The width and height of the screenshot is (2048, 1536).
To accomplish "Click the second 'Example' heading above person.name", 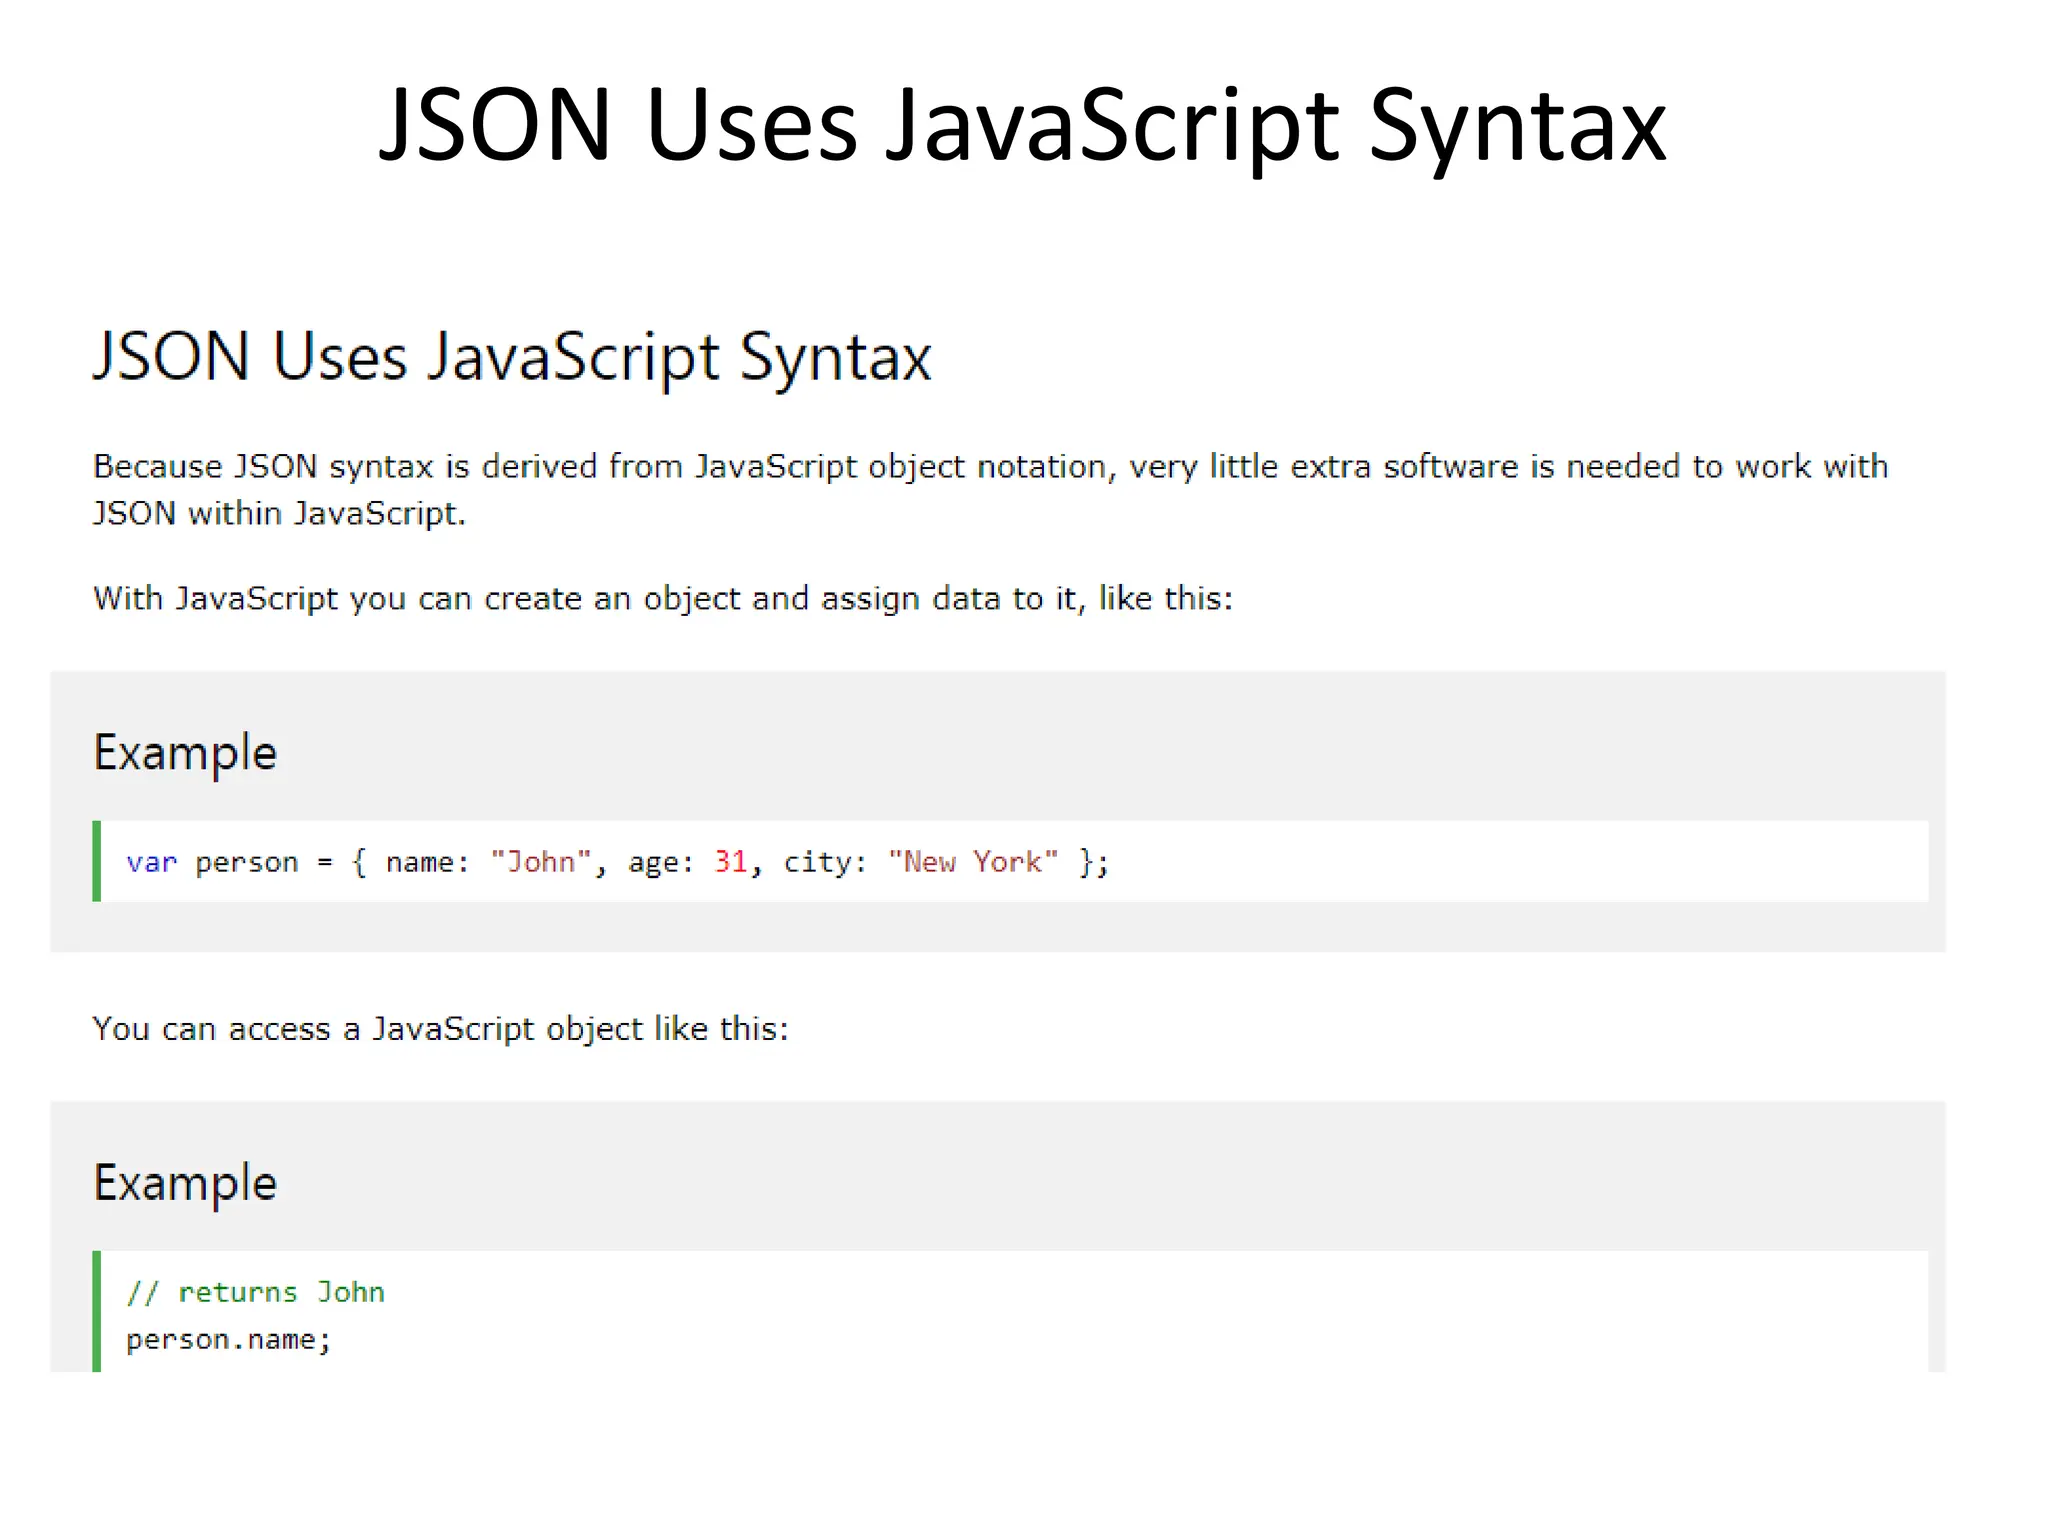I will [x=185, y=1184].
